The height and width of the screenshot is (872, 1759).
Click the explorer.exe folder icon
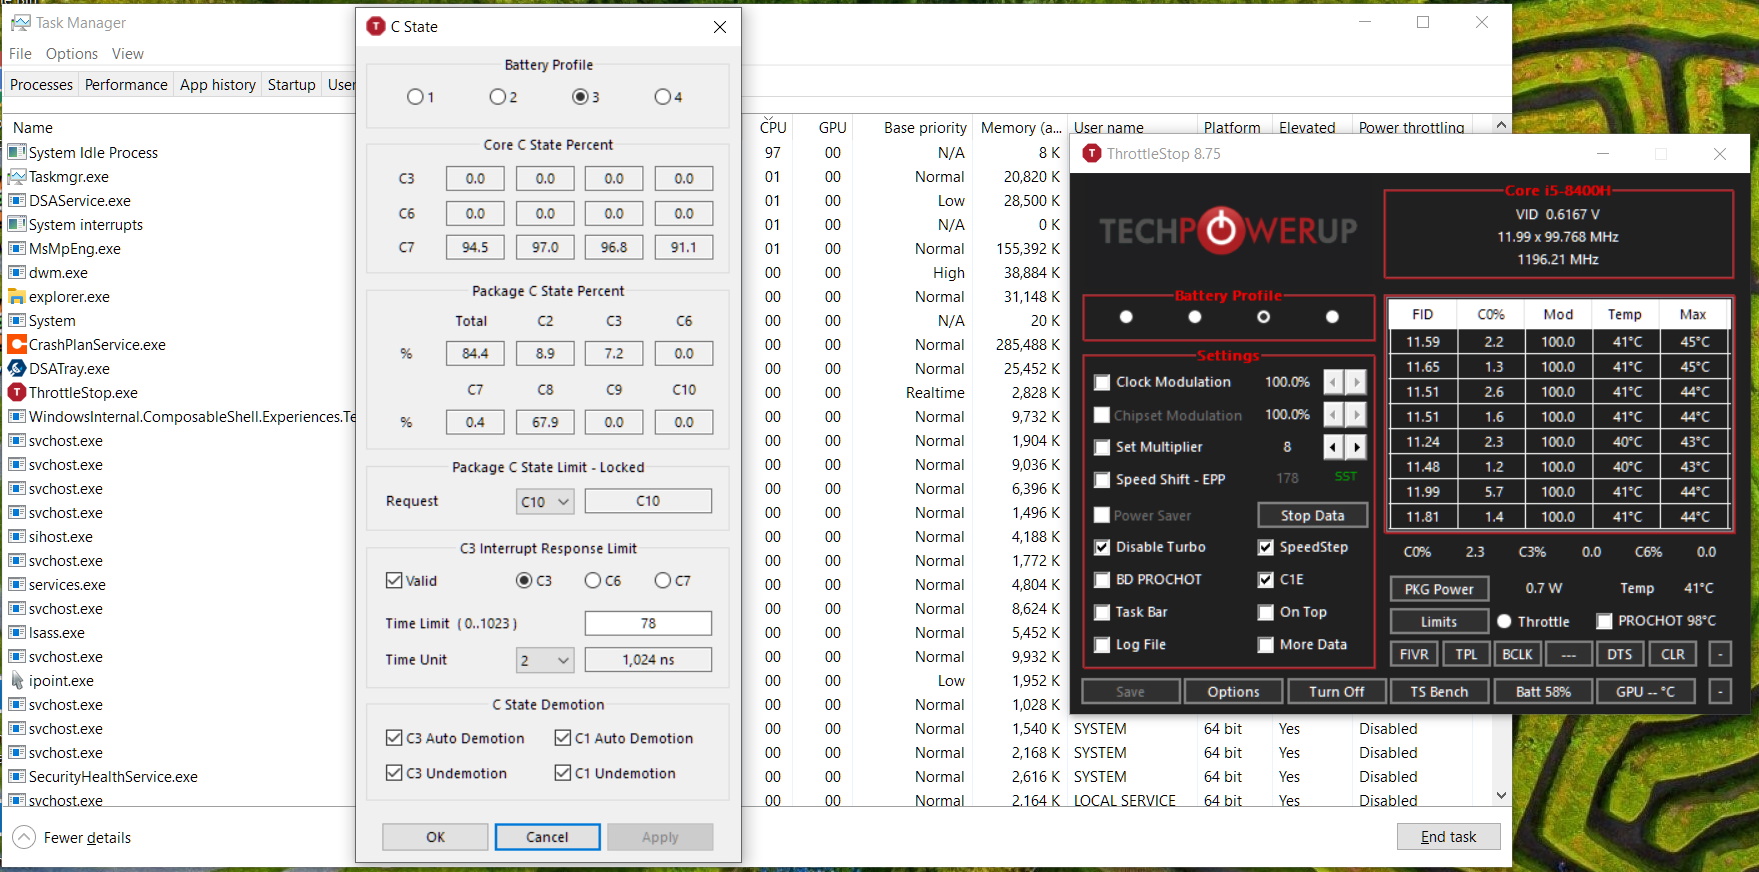[x=17, y=297]
